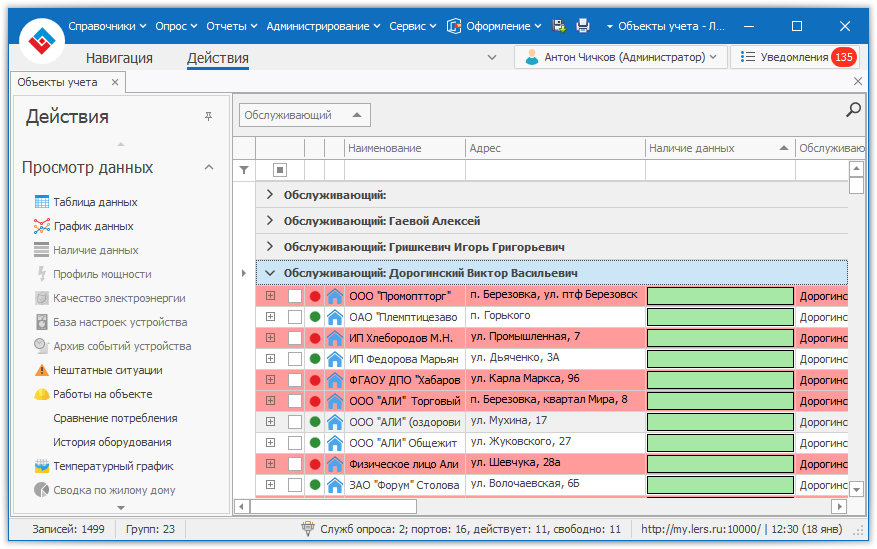
Task: Open Температурный график item
Action: [x=113, y=466]
